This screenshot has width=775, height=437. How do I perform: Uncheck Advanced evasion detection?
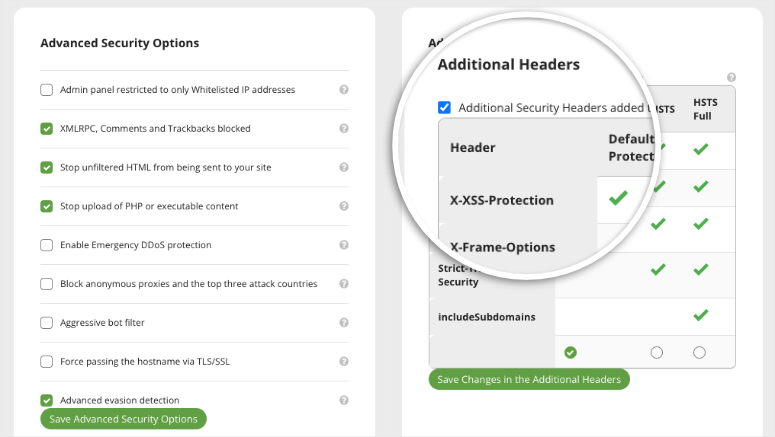(46, 400)
